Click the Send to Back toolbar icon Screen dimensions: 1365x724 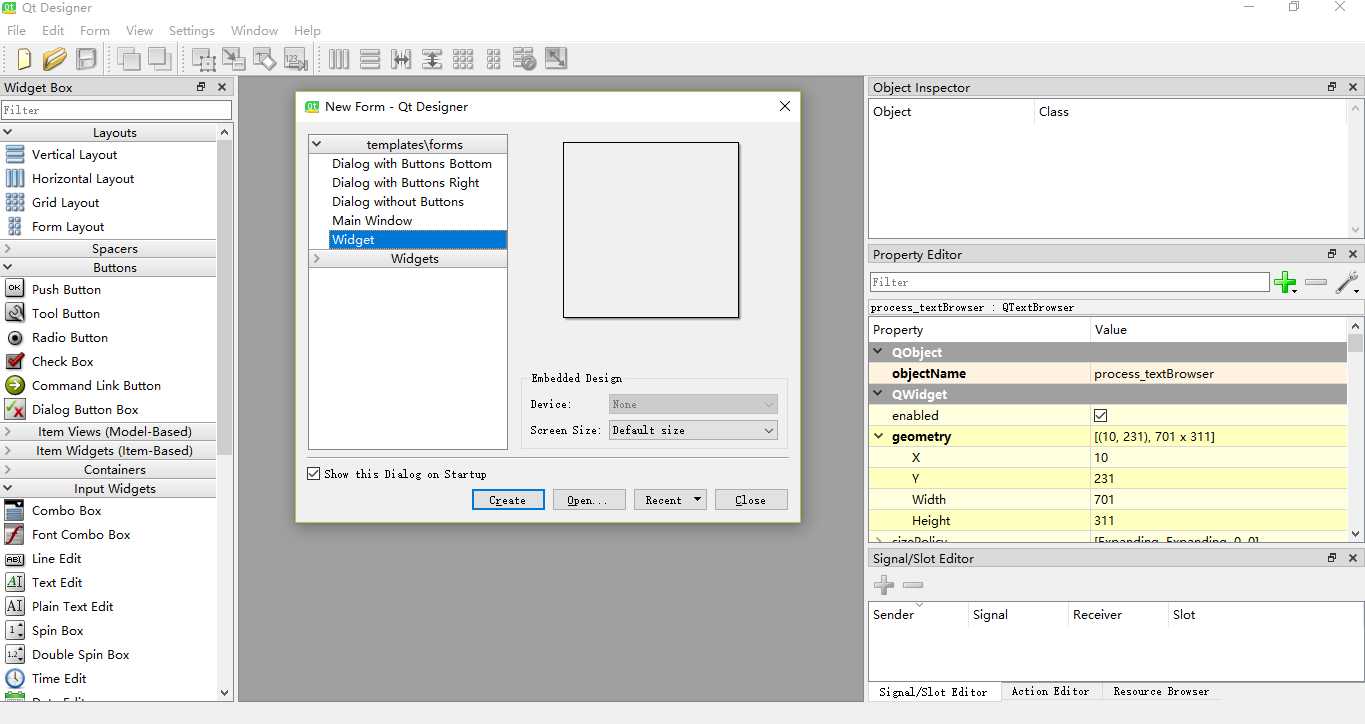click(x=128, y=59)
